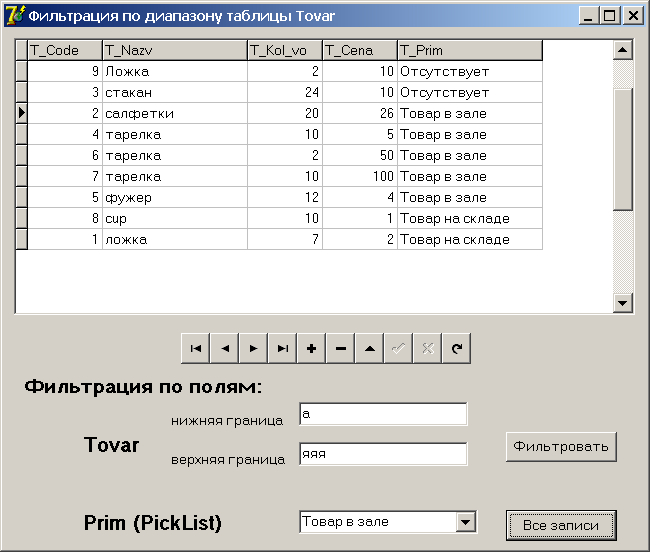Click next record arrow in navigator
The image size is (650, 552).
(254, 349)
